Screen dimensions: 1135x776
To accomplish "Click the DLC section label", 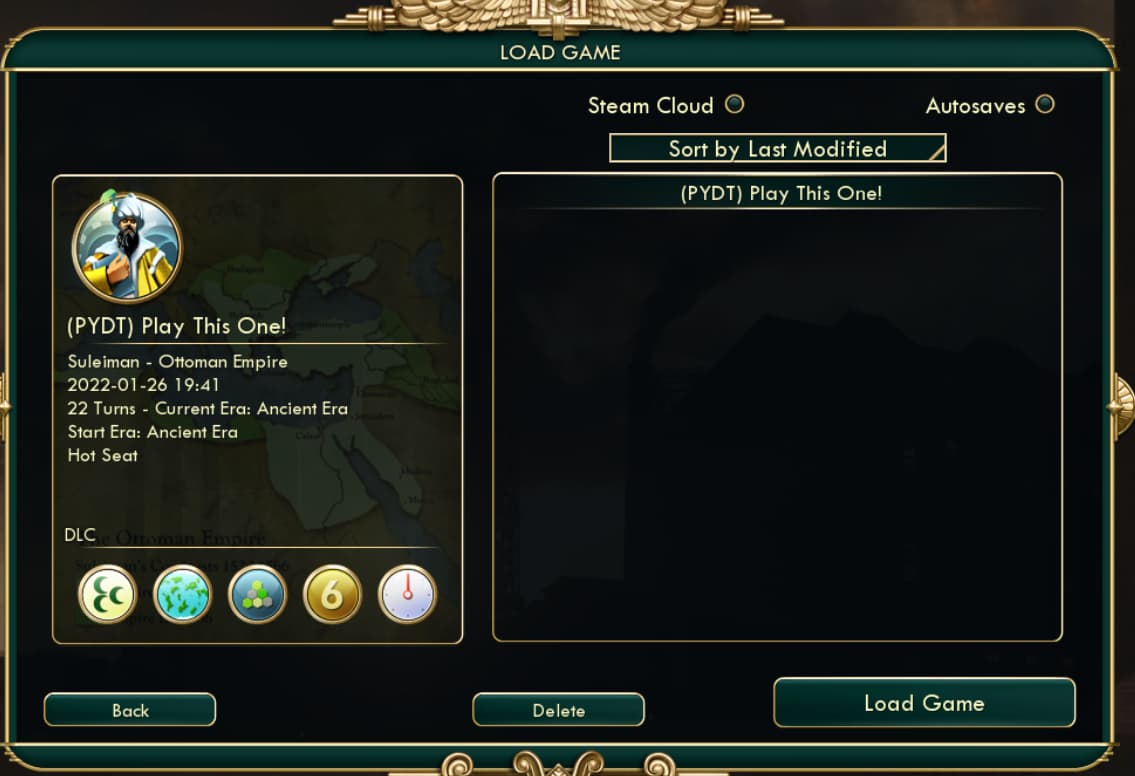I will (x=80, y=535).
